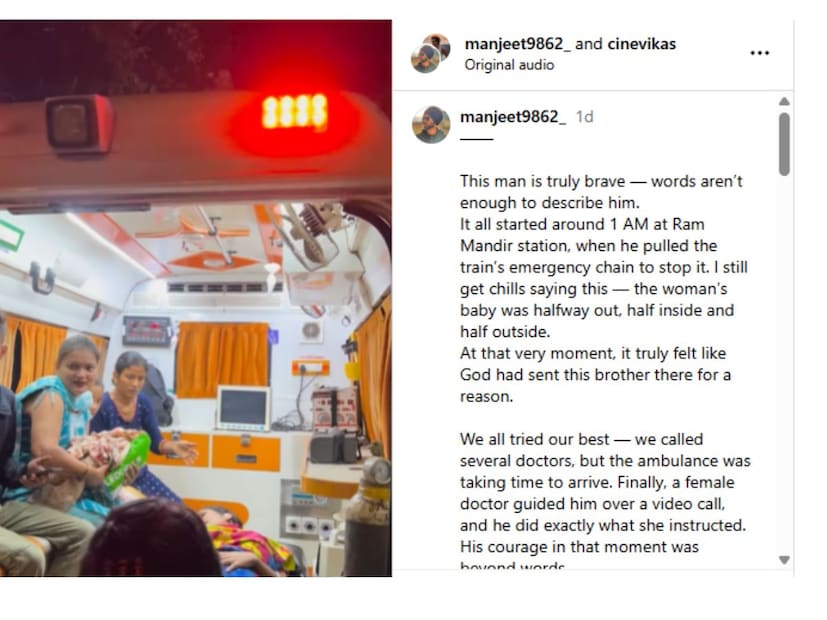Click the empty scrollbar track below the thumb

point(784,364)
